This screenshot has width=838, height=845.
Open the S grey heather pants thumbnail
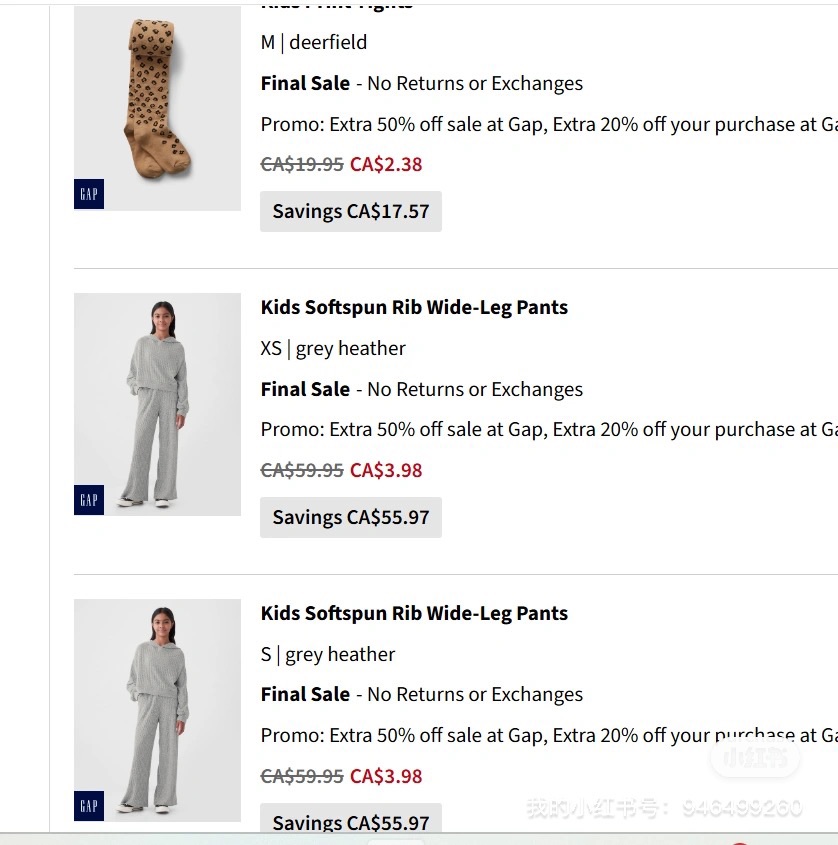pos(157,710)
